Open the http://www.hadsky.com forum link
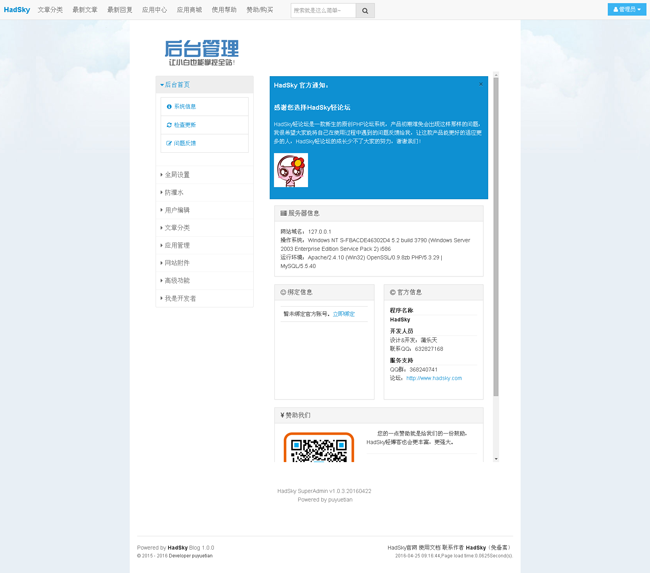The image size is (650, 573). [434, 378]
